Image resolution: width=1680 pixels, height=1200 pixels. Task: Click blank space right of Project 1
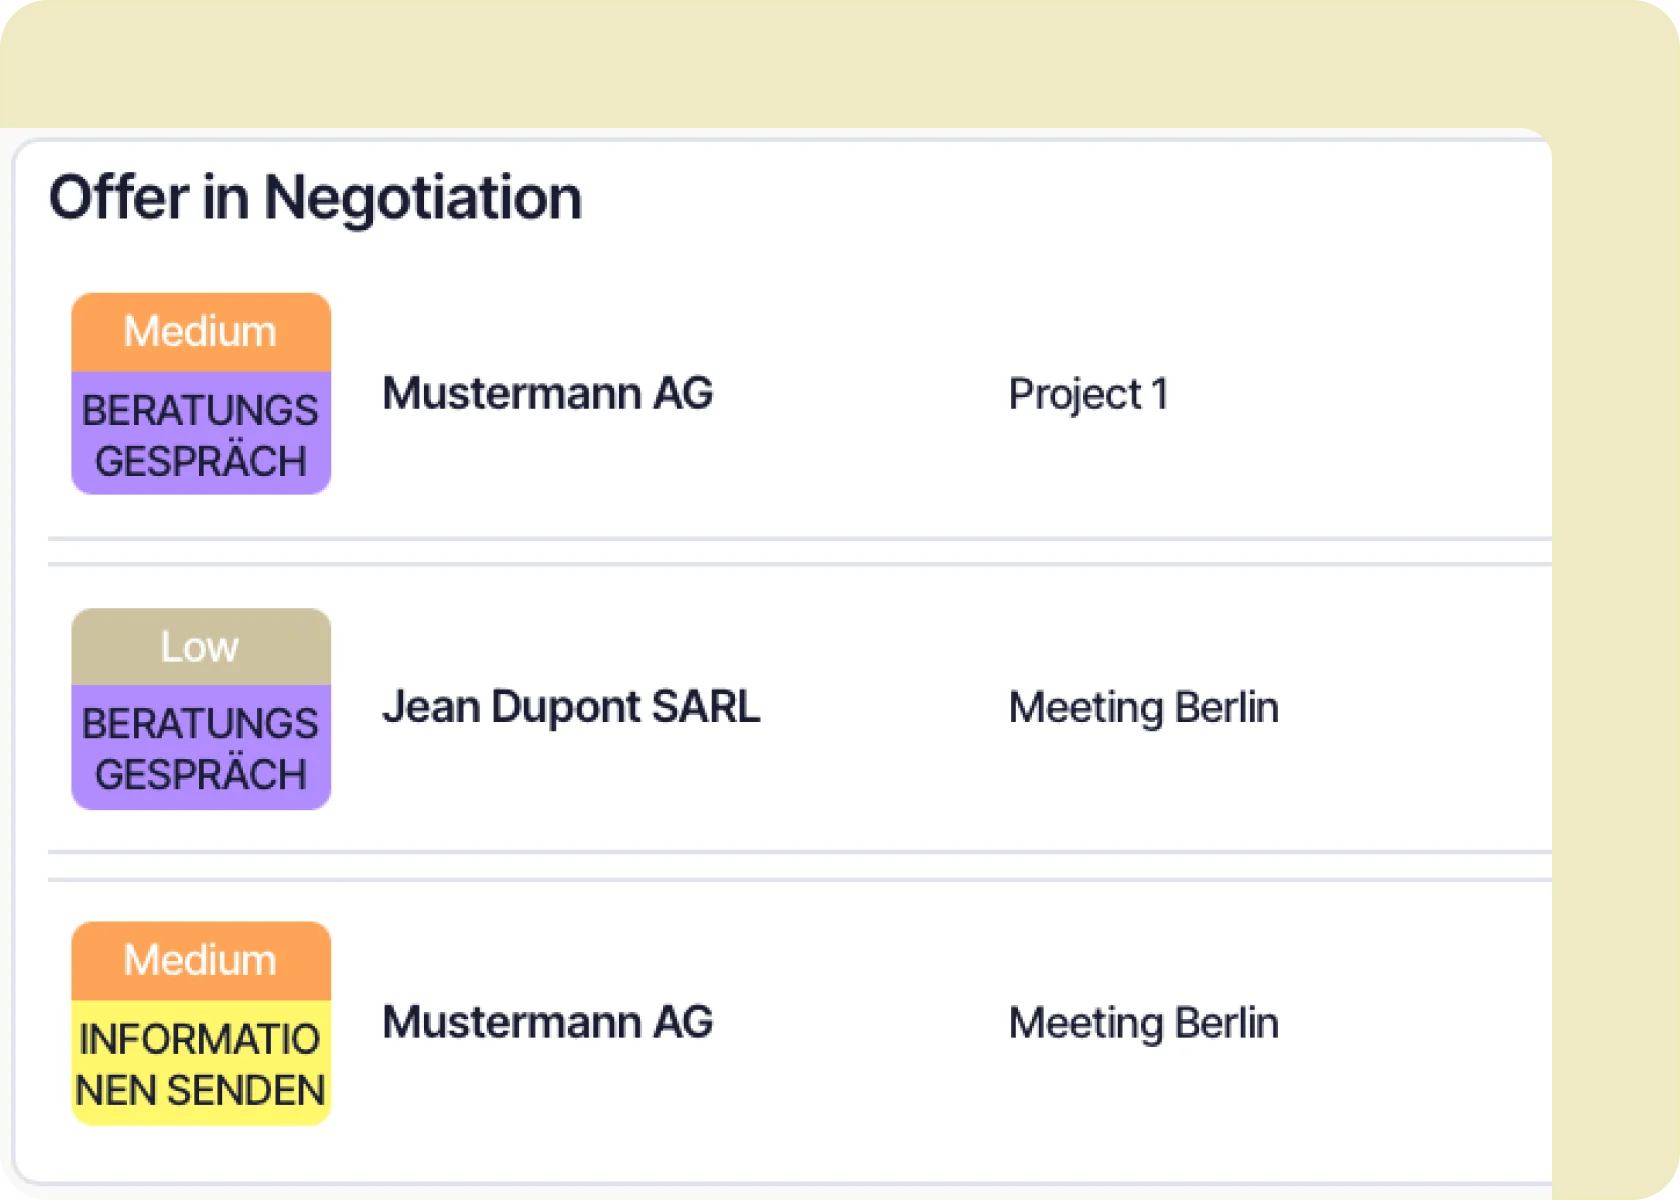tap(1360, 394)
